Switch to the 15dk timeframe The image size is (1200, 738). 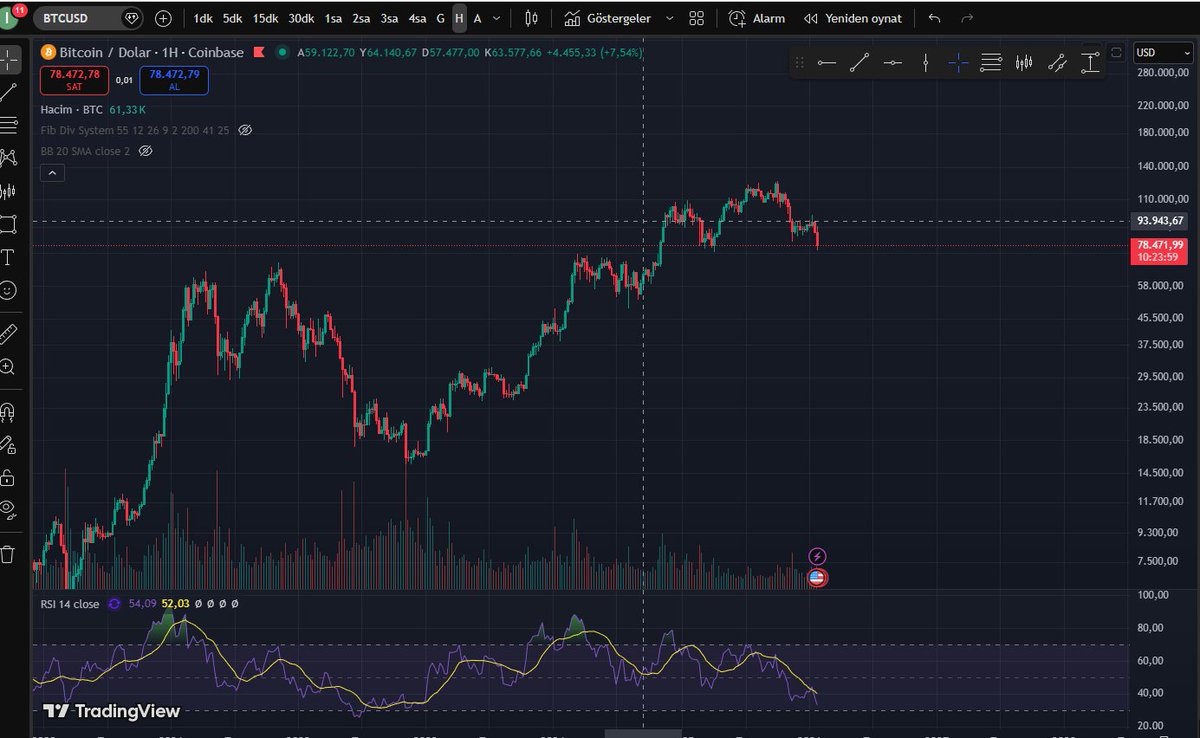click(265, 18)
